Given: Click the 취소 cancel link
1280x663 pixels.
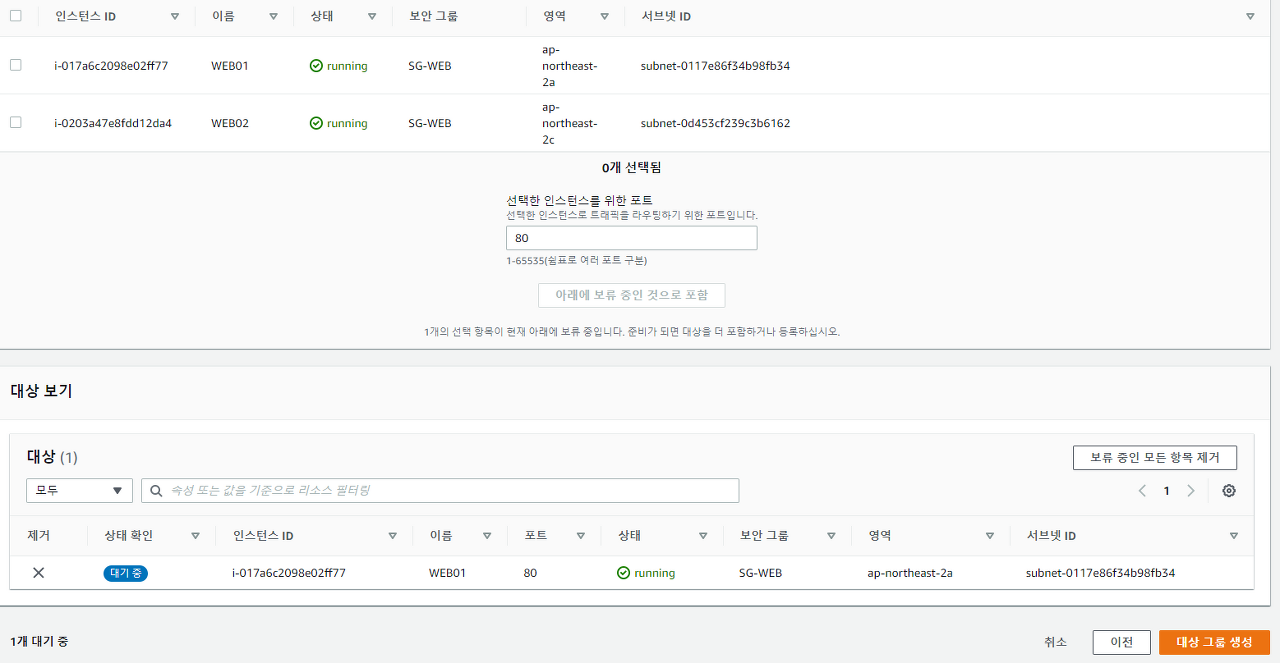Looking at the screenshot, I should click(1055, 642).
